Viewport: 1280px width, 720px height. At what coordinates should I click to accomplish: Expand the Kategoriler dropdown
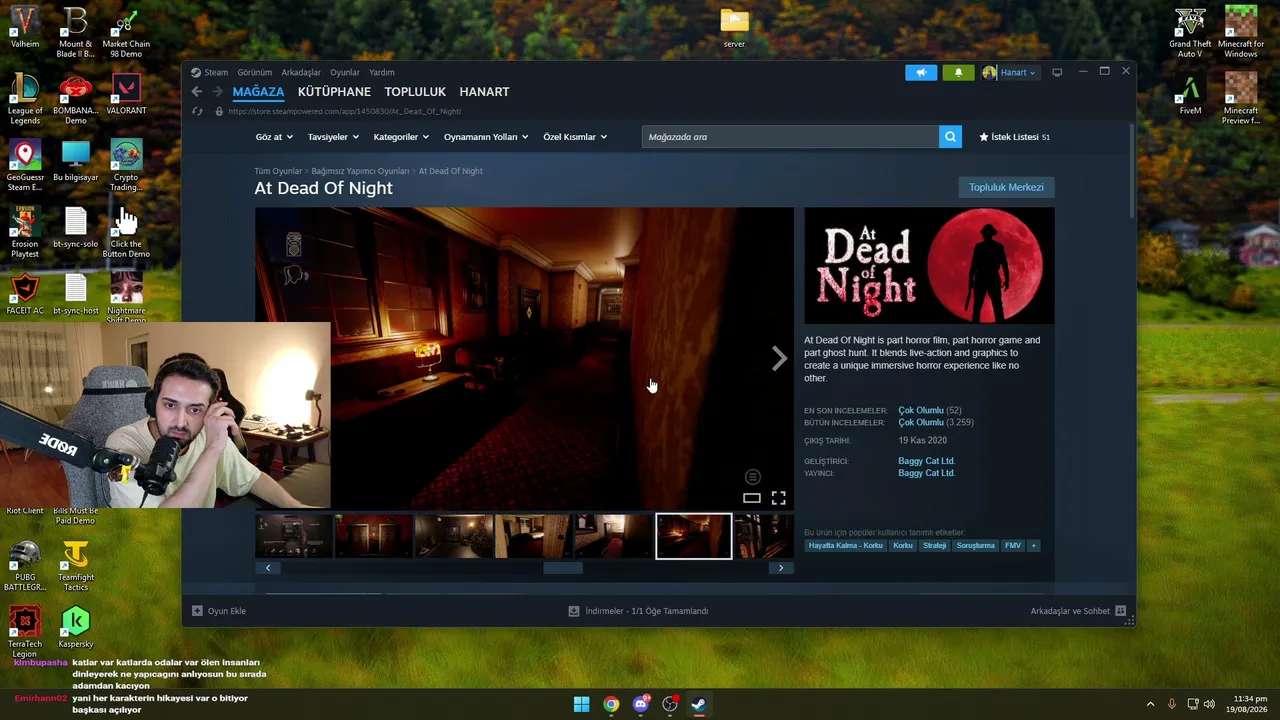click(401, 137)
